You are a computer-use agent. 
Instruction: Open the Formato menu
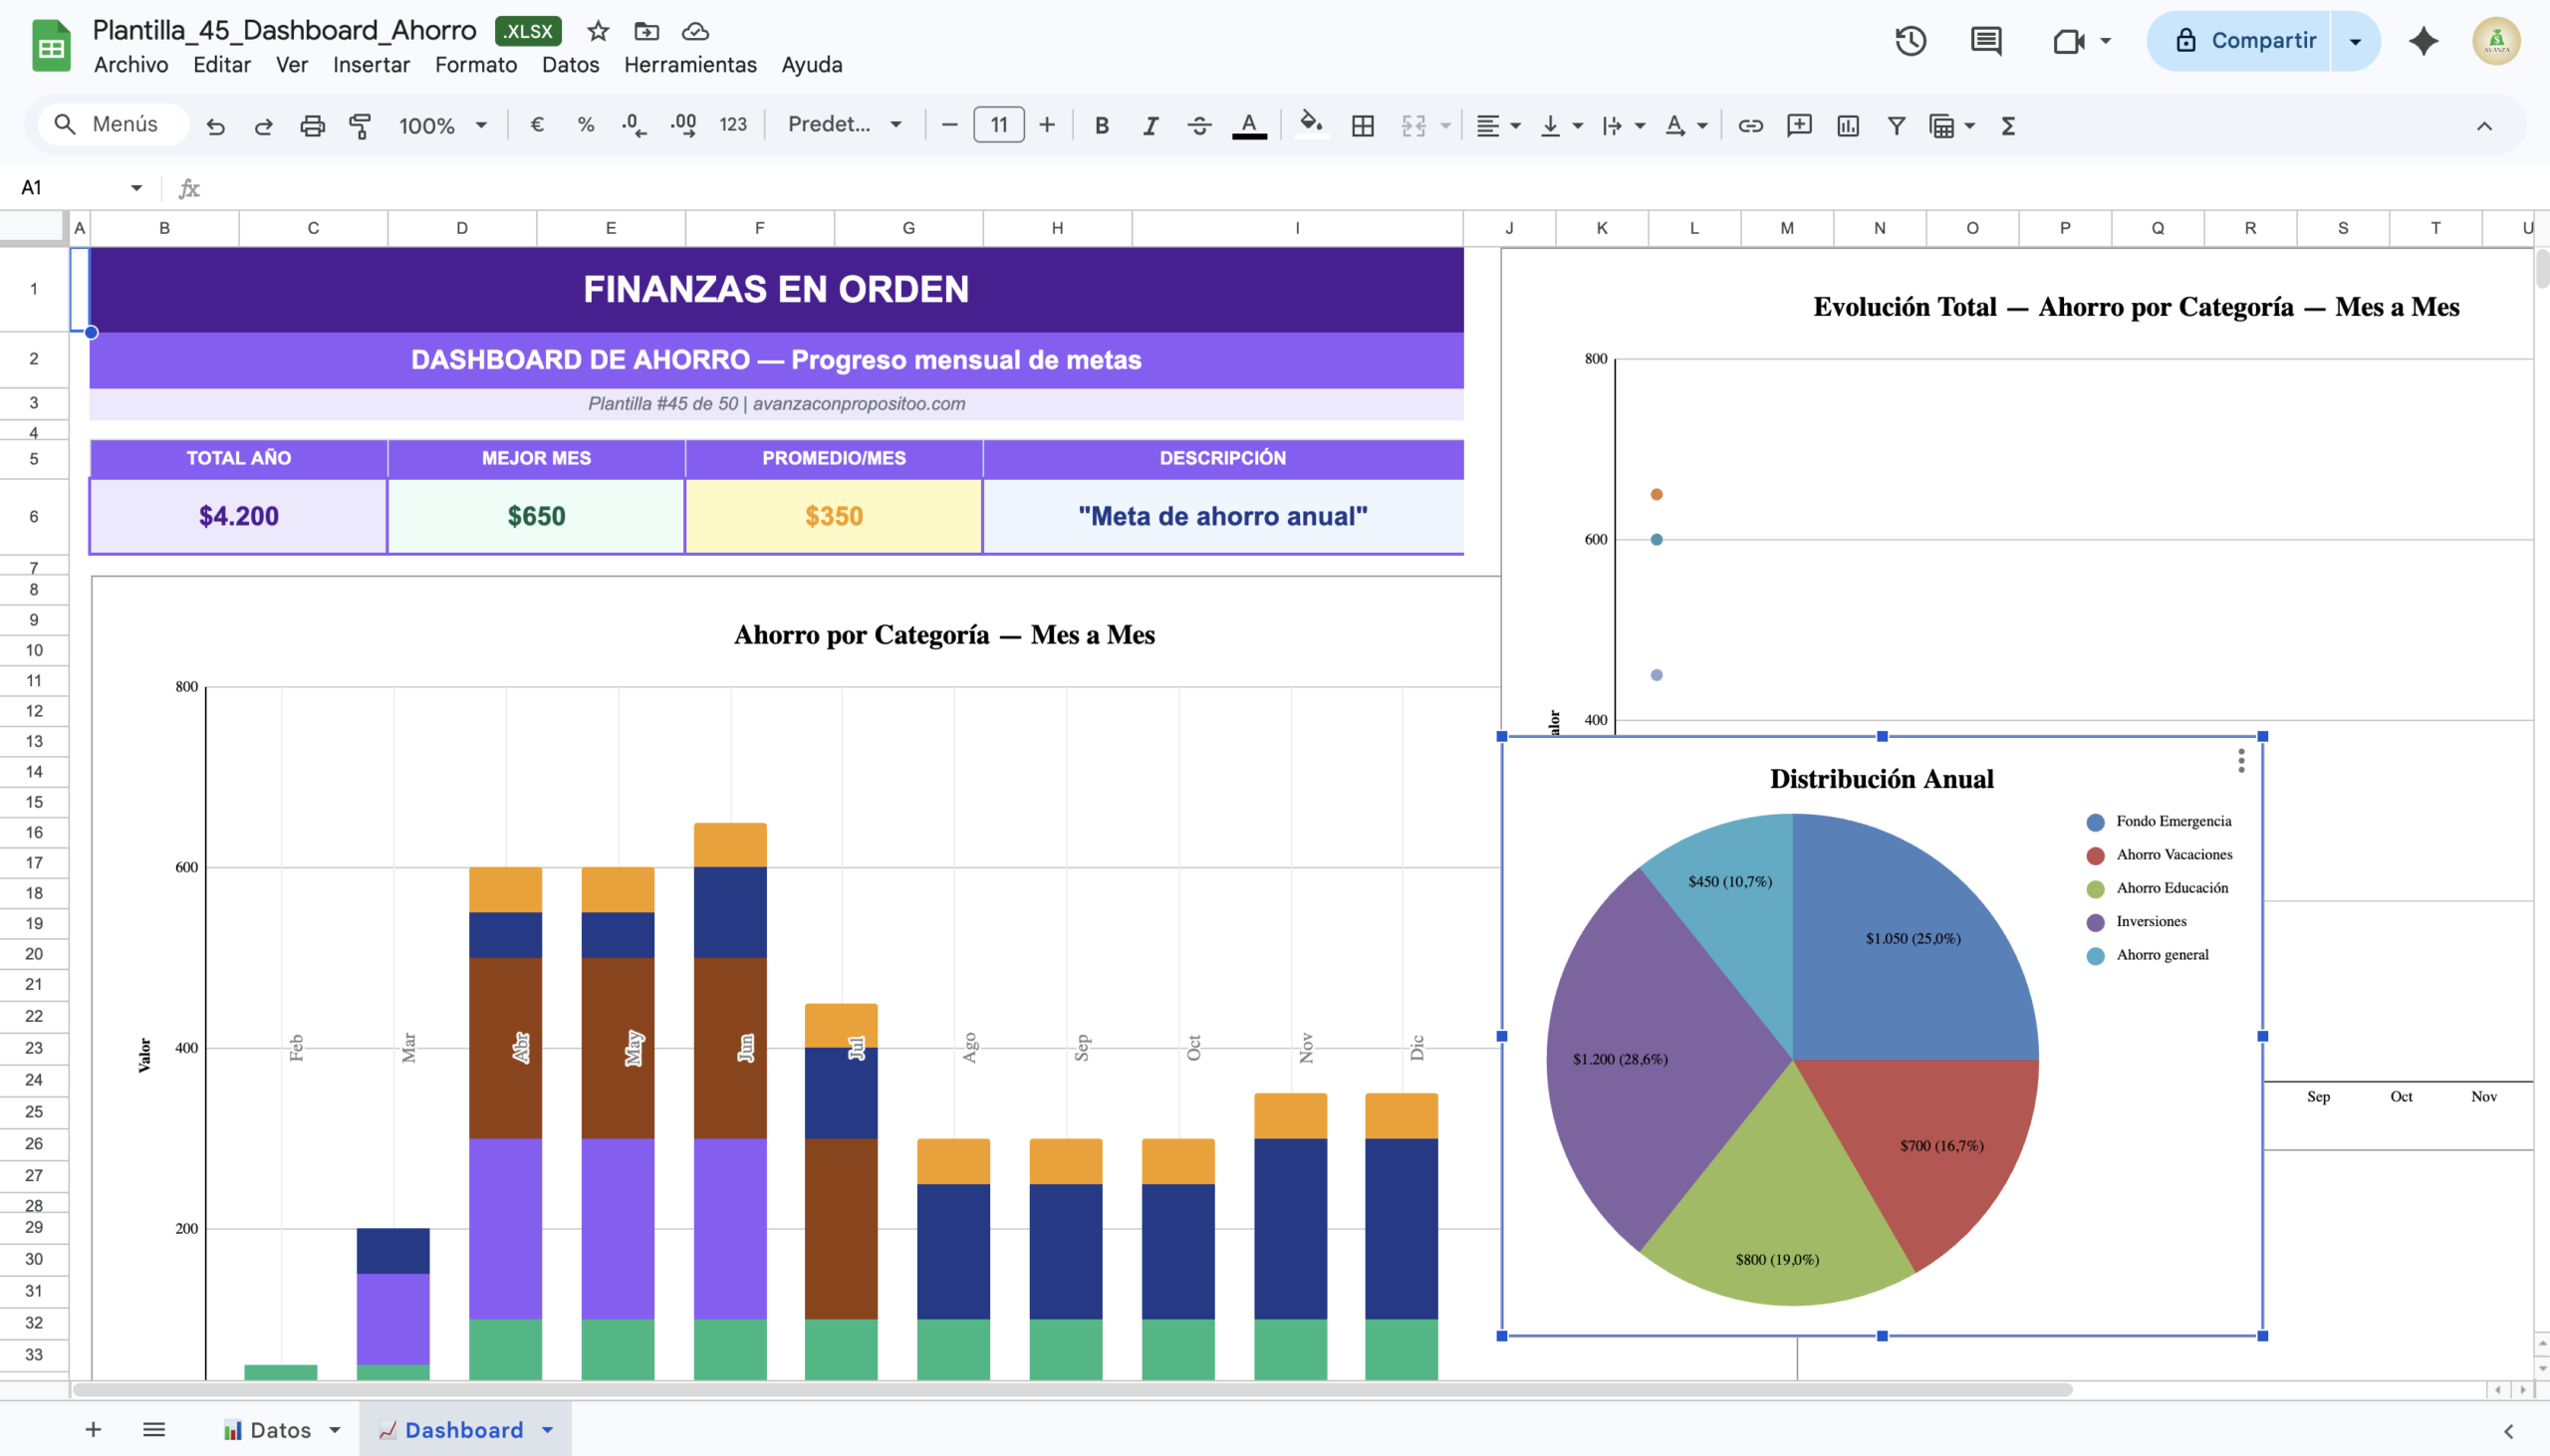coord(475,65)
